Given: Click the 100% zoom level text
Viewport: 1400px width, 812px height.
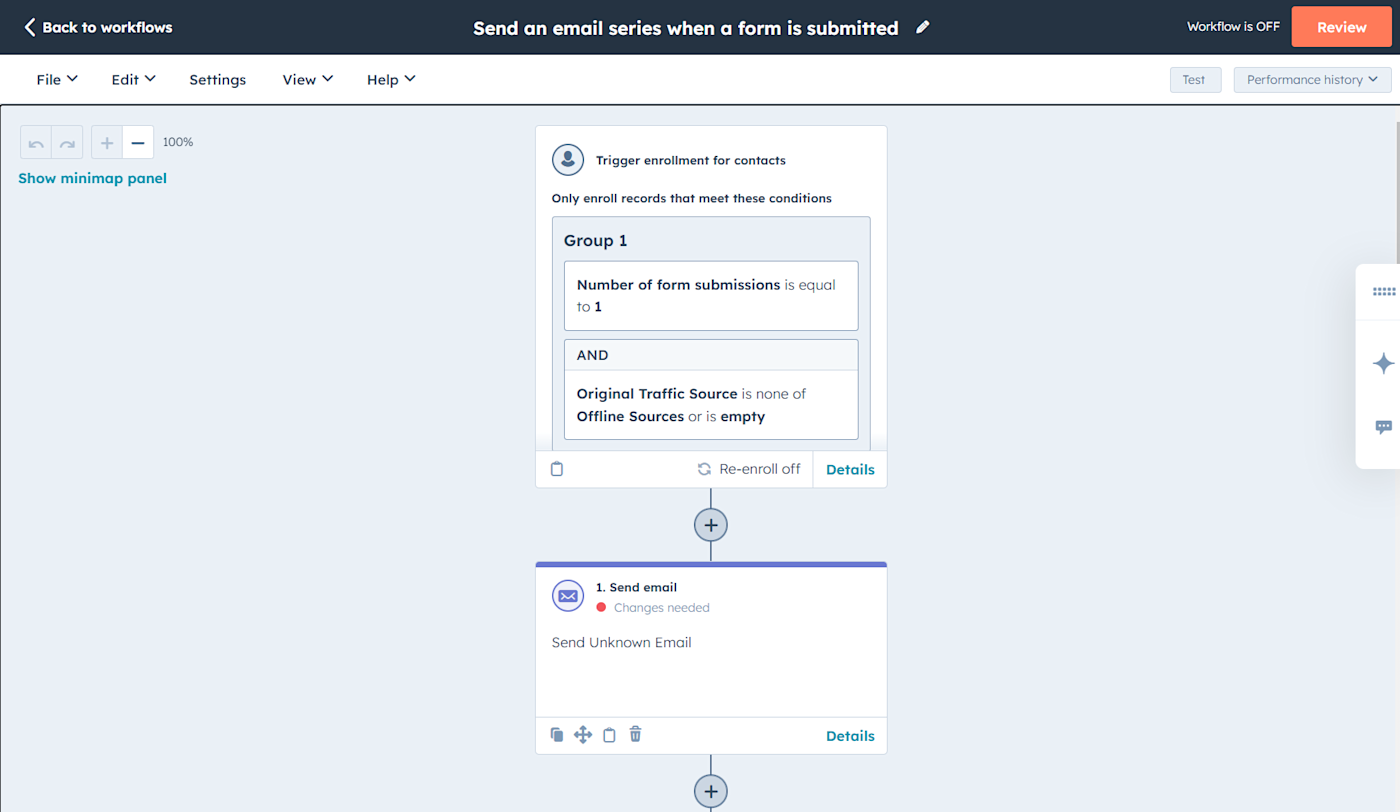Looking at the screenshot, I should [x=178, y=142].
